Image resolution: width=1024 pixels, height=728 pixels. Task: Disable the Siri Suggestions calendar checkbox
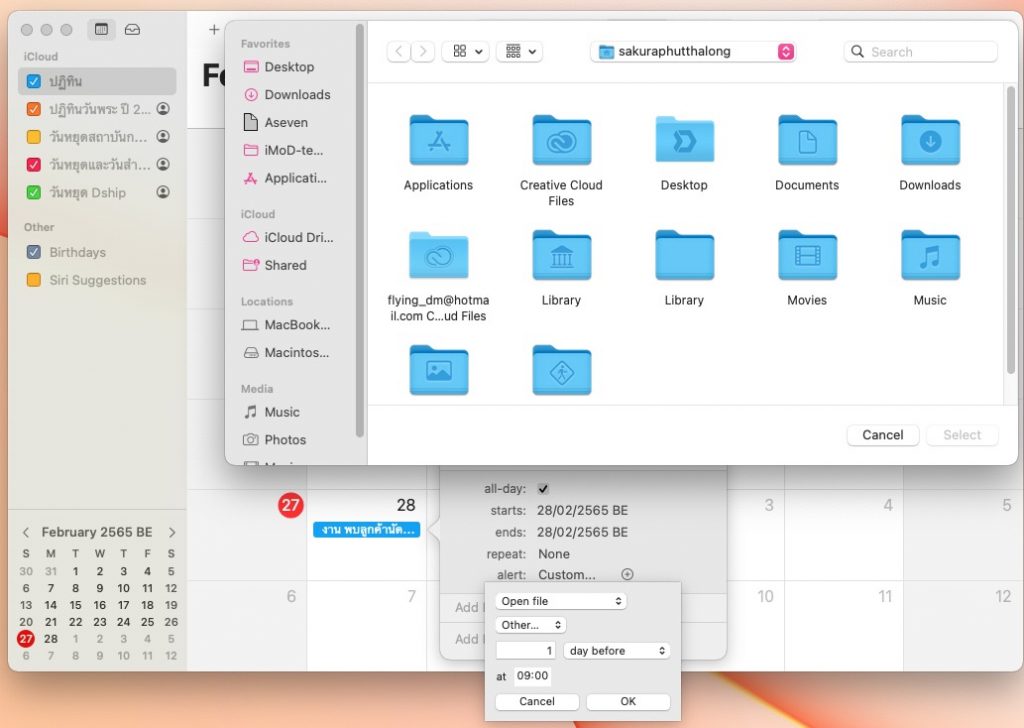coord(34,280)
